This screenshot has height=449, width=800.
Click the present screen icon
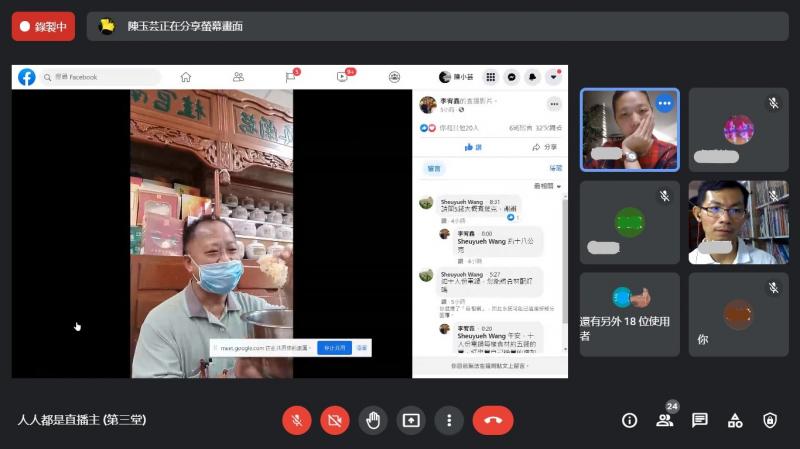pos(411,420)
